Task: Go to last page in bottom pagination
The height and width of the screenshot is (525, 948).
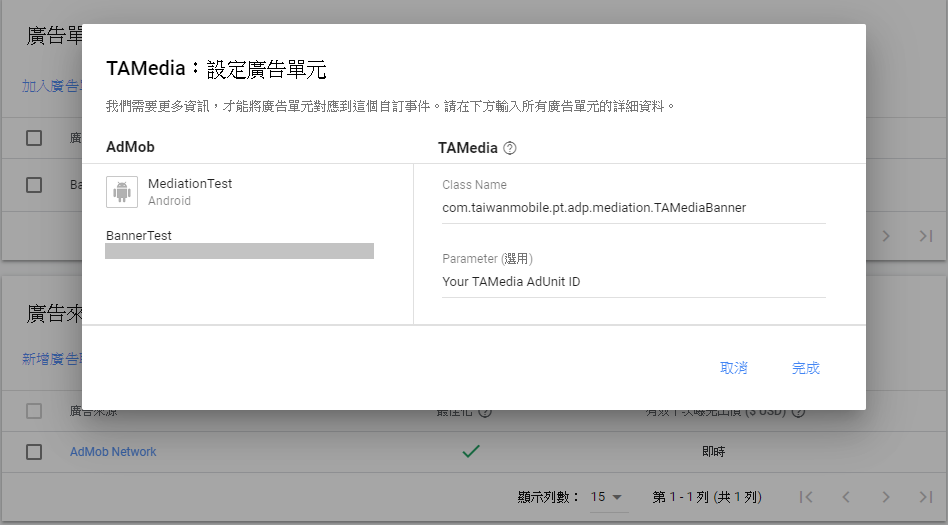Action: (926, 497)
